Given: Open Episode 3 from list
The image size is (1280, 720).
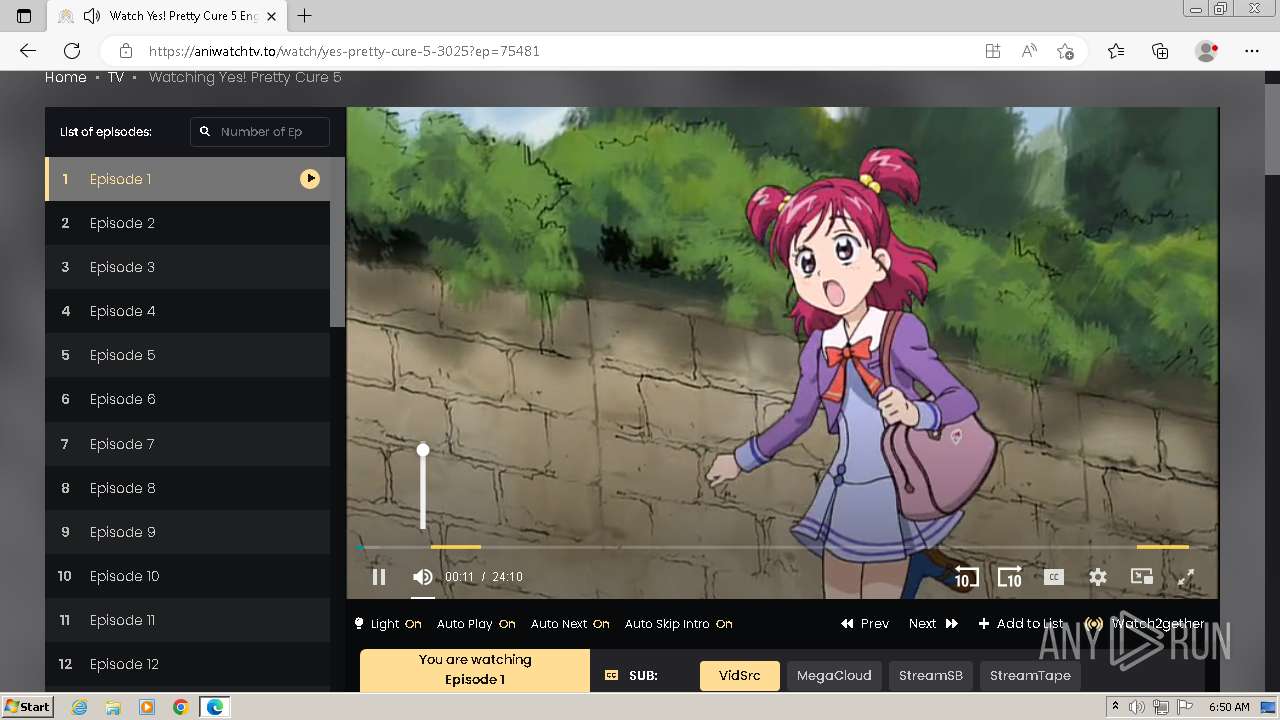Looking at the screenshot, I should pos(187,267).
